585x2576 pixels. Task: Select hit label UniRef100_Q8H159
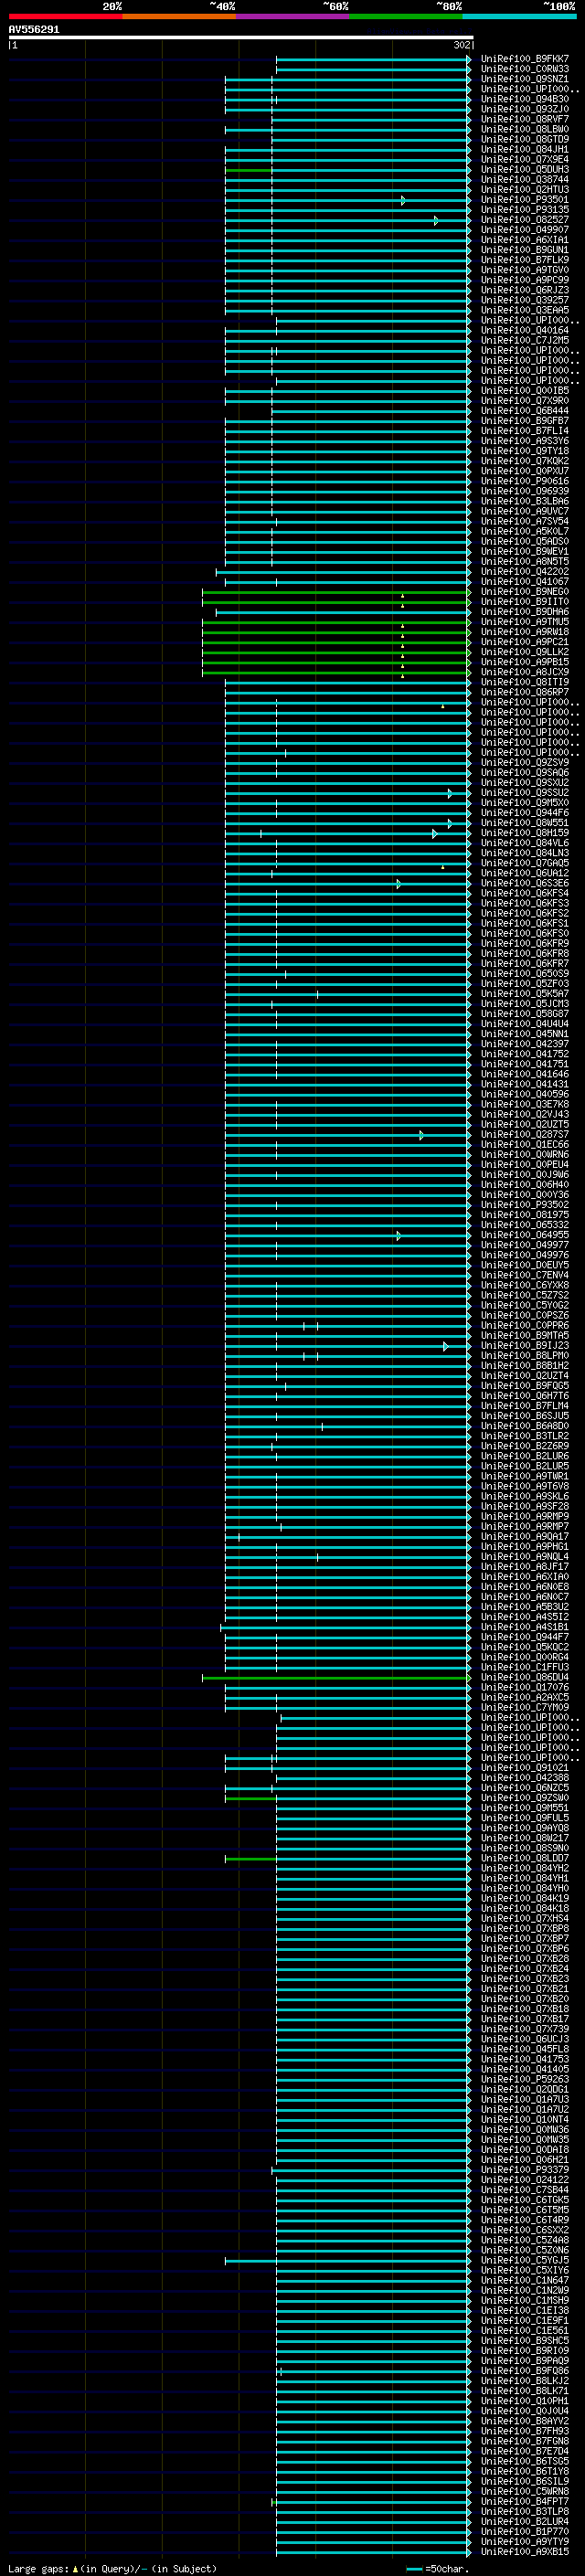pos(525,833)
